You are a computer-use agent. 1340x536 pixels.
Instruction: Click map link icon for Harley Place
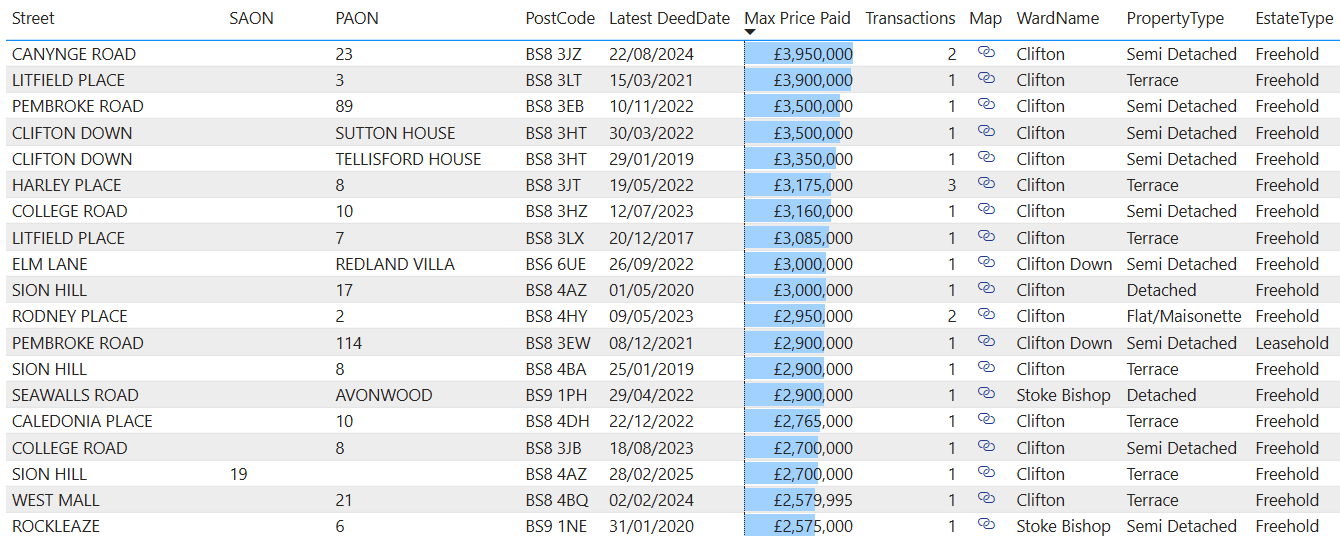(985, 184)
